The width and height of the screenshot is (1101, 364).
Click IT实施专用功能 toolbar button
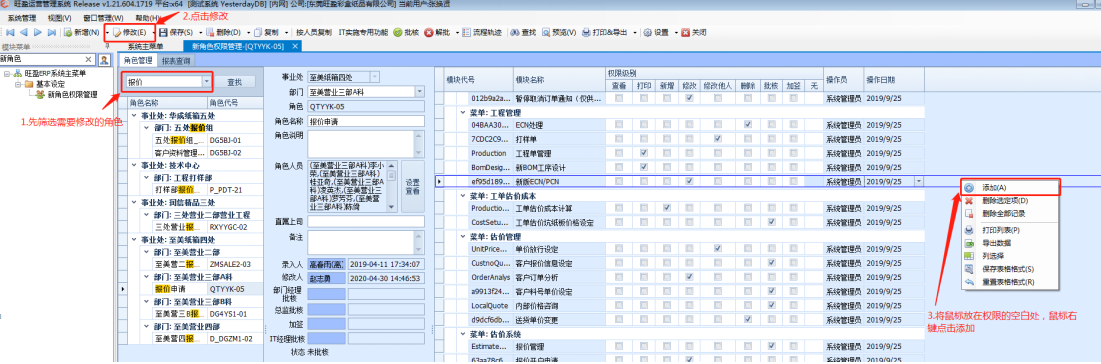coord(363,32)
